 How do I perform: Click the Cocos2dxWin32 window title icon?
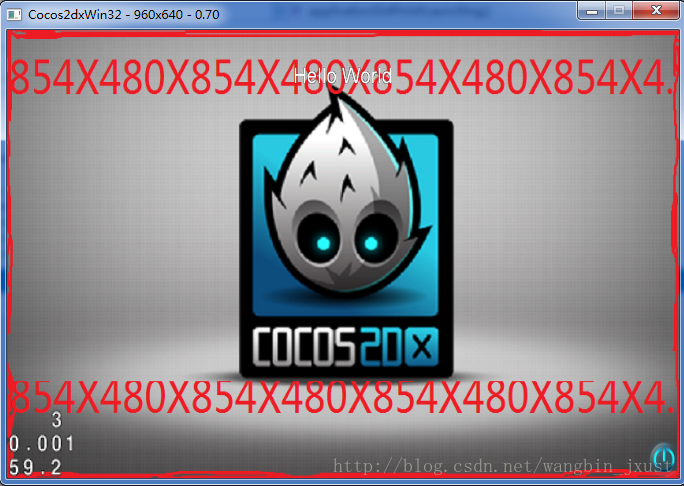14,14
